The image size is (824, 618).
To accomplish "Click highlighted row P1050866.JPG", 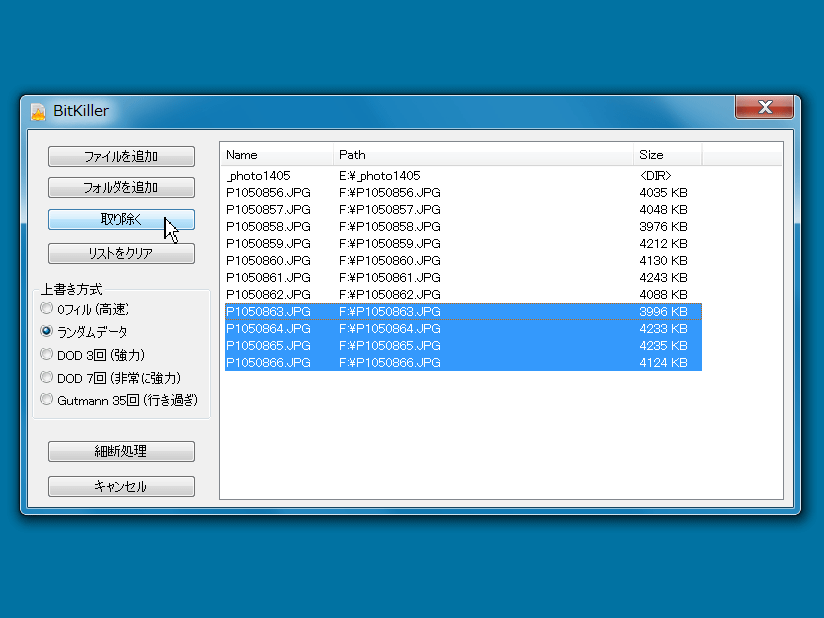I will tap(464, 363).
